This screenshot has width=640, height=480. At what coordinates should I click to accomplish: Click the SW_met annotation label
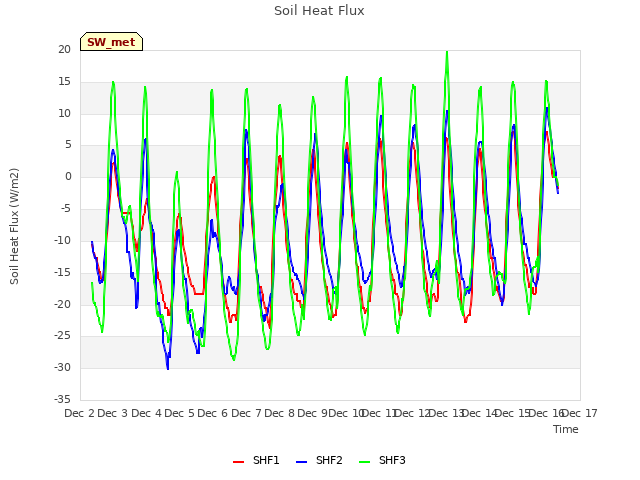pos(111,42)
